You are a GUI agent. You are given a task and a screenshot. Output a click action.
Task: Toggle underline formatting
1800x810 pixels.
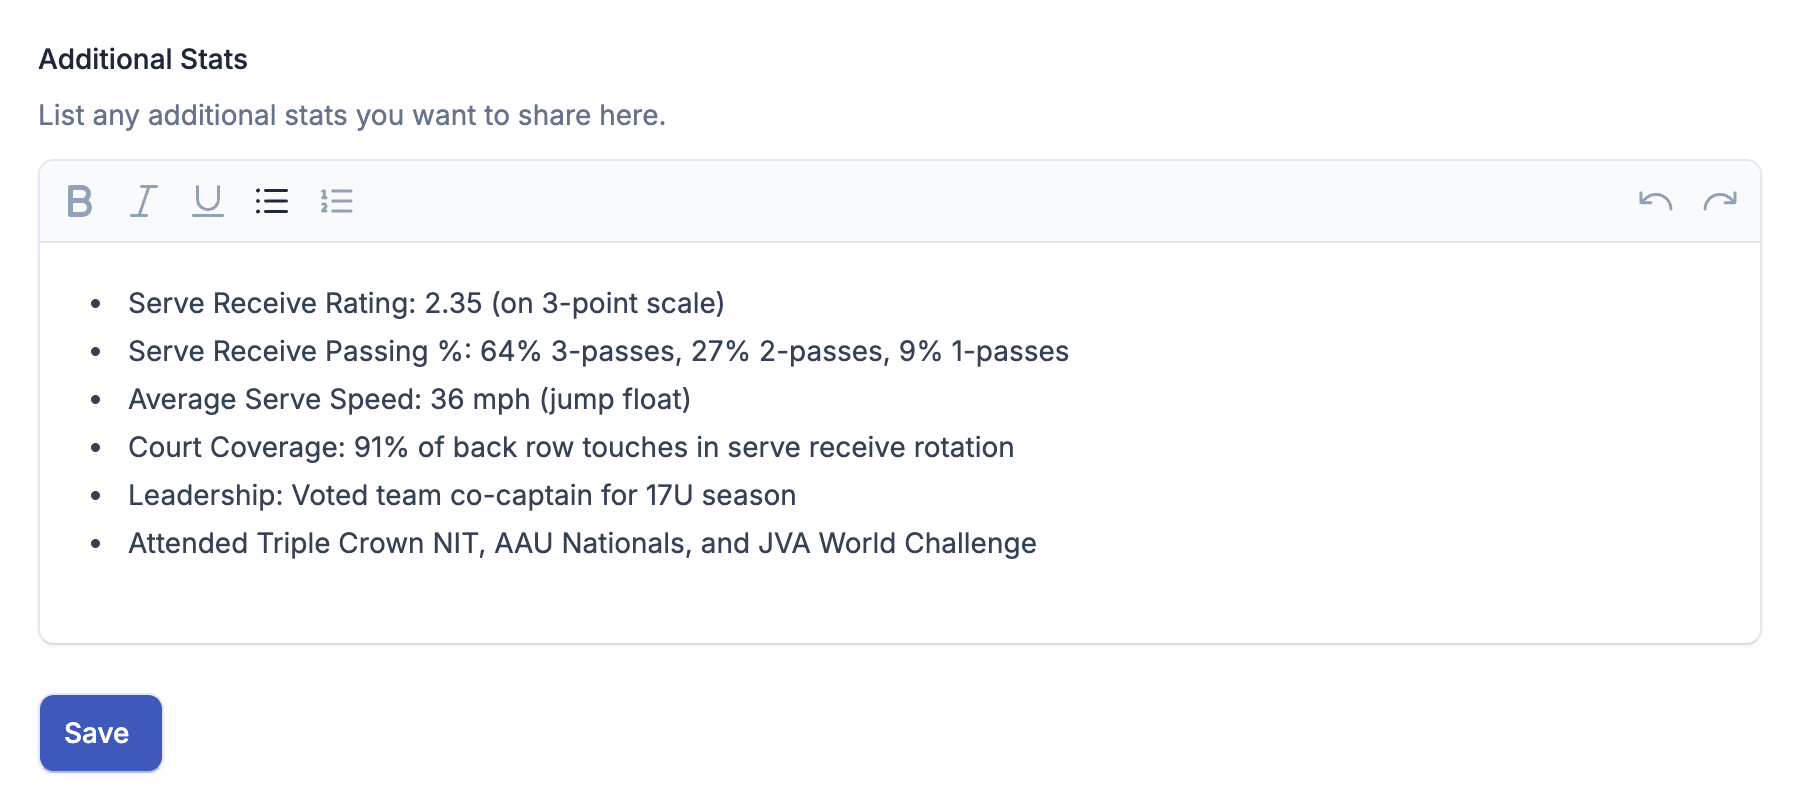(x=208, y=201)
